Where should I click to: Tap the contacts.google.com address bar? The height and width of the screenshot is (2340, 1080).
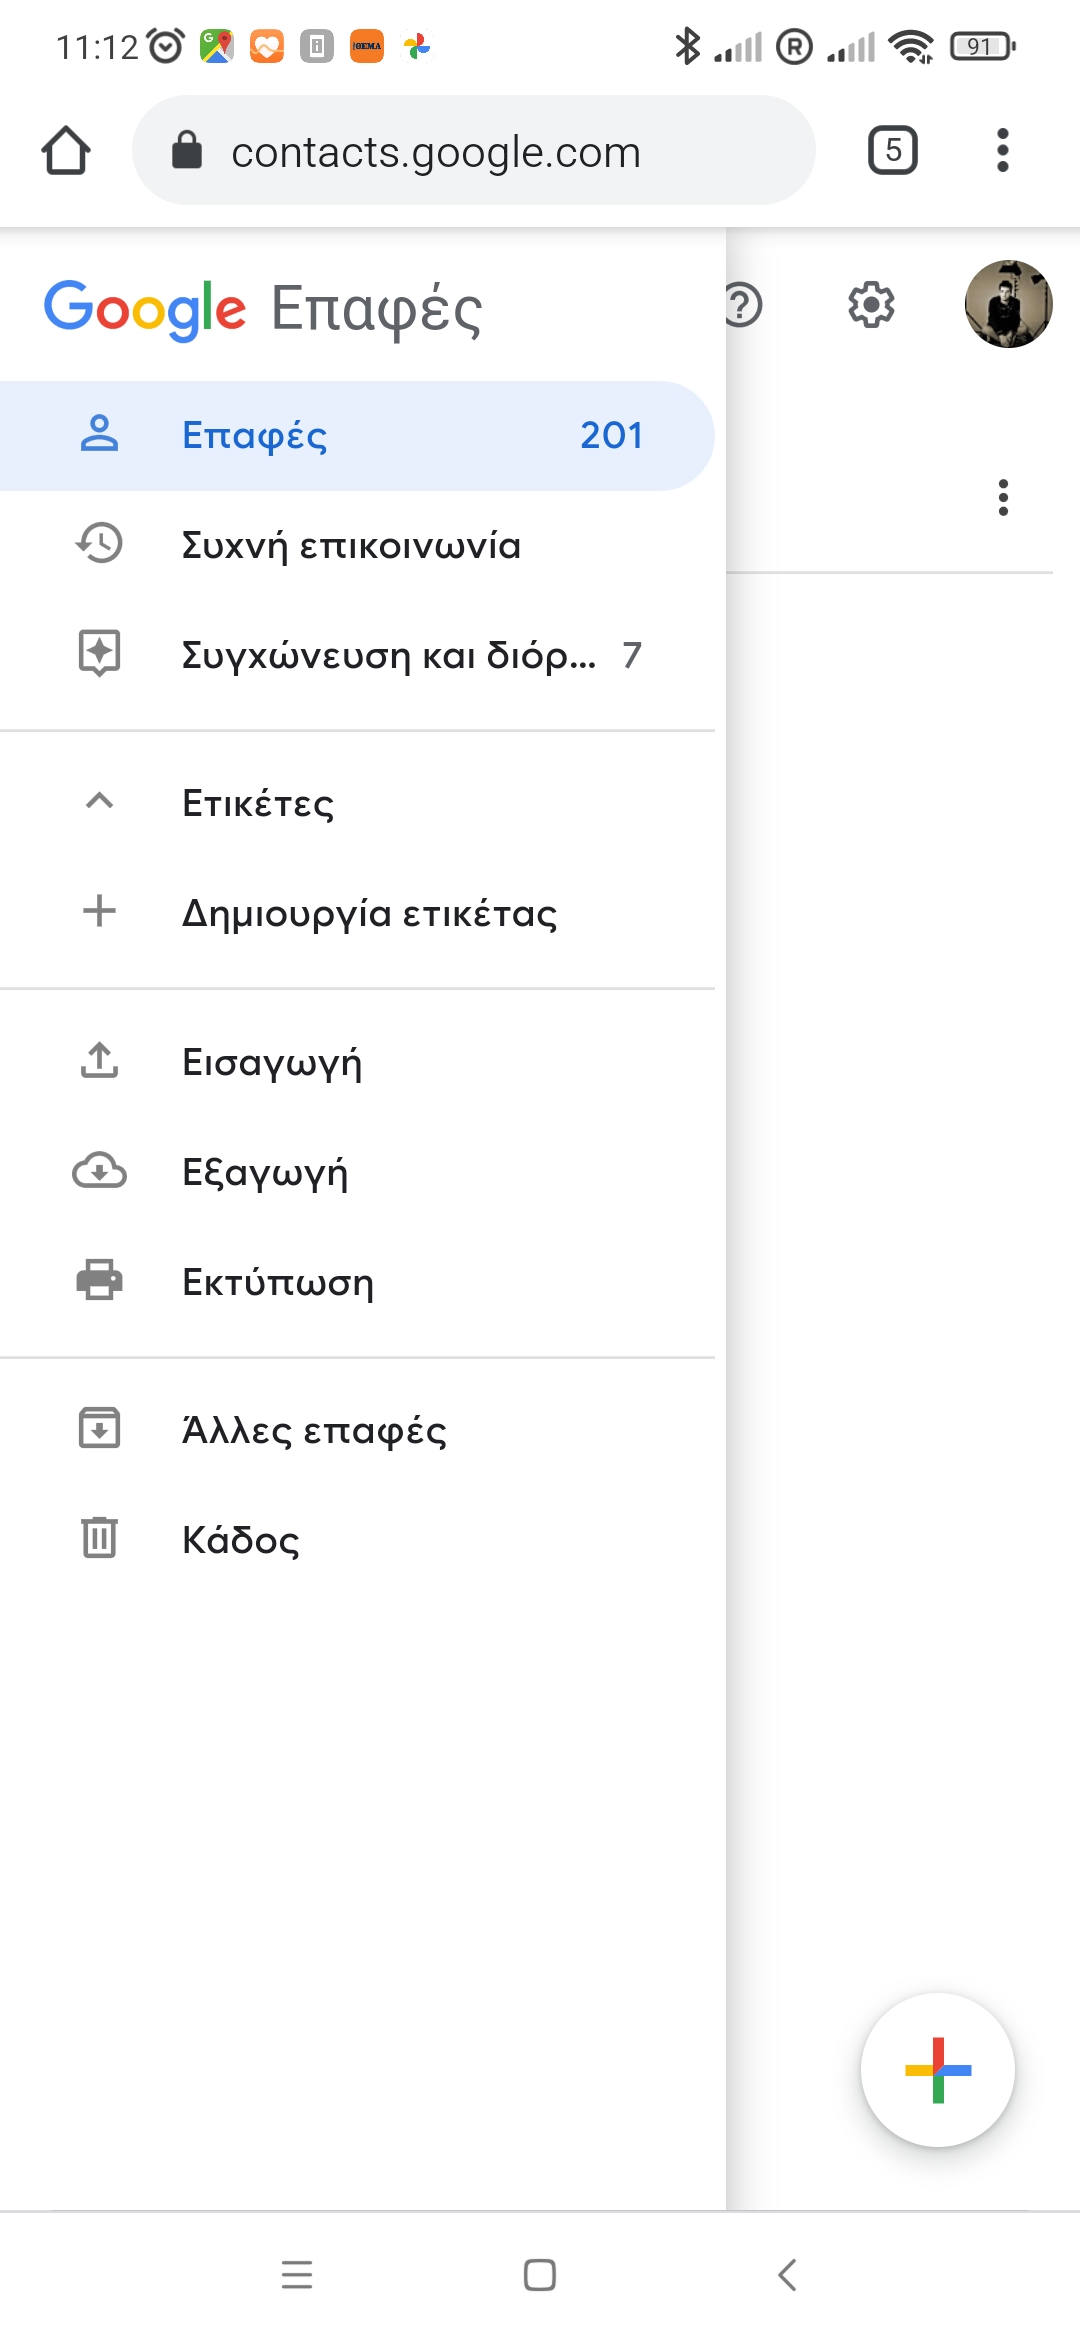coord(473,151)
